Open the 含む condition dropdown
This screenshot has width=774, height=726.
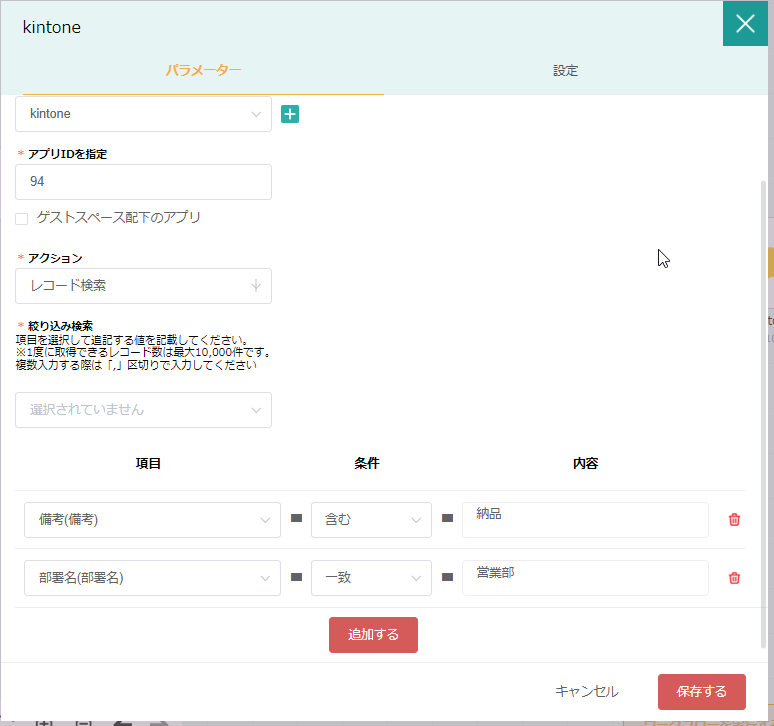[371, 520]
